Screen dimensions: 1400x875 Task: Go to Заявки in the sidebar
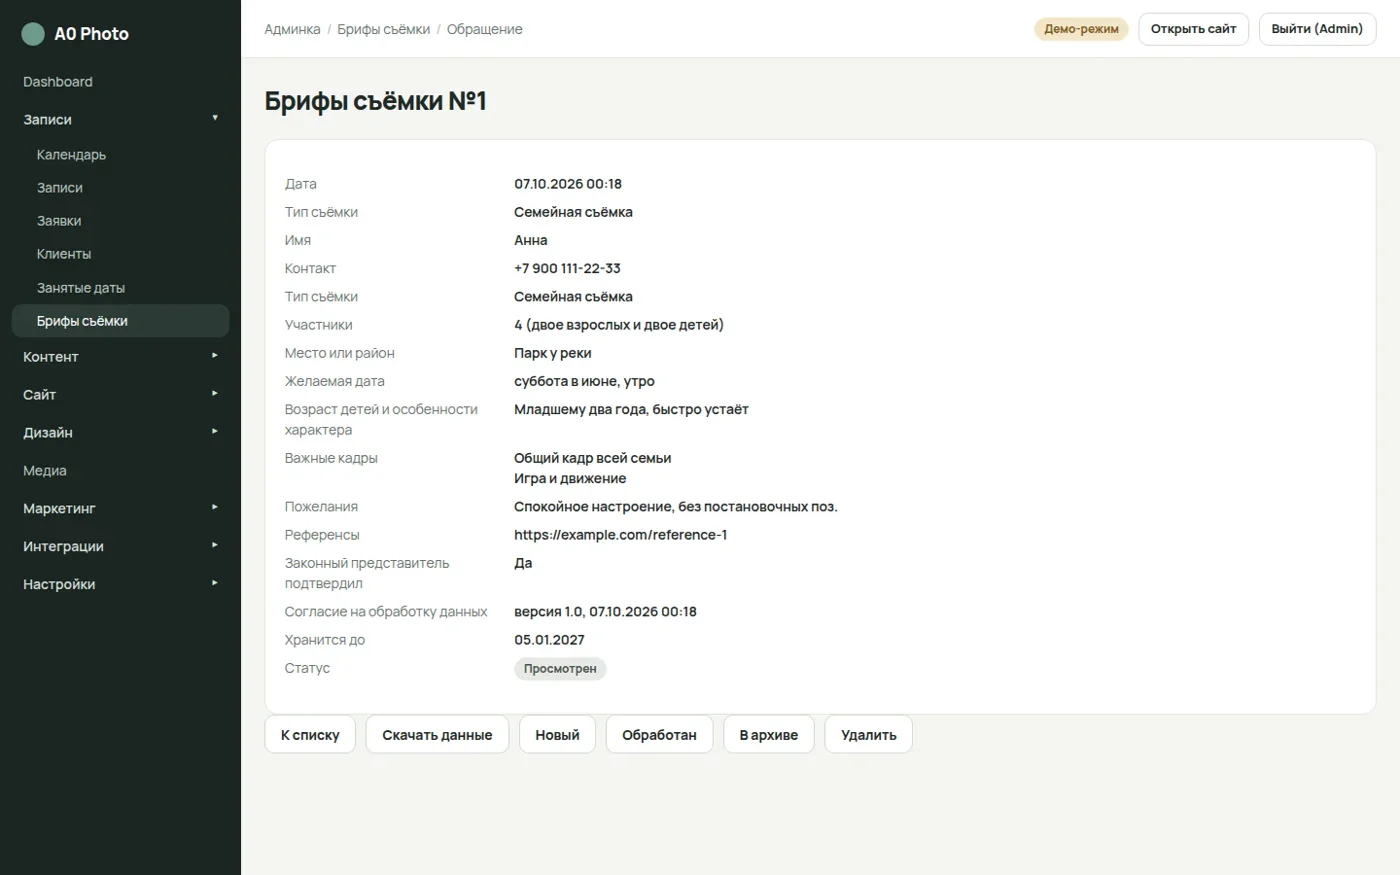[59, 221]
